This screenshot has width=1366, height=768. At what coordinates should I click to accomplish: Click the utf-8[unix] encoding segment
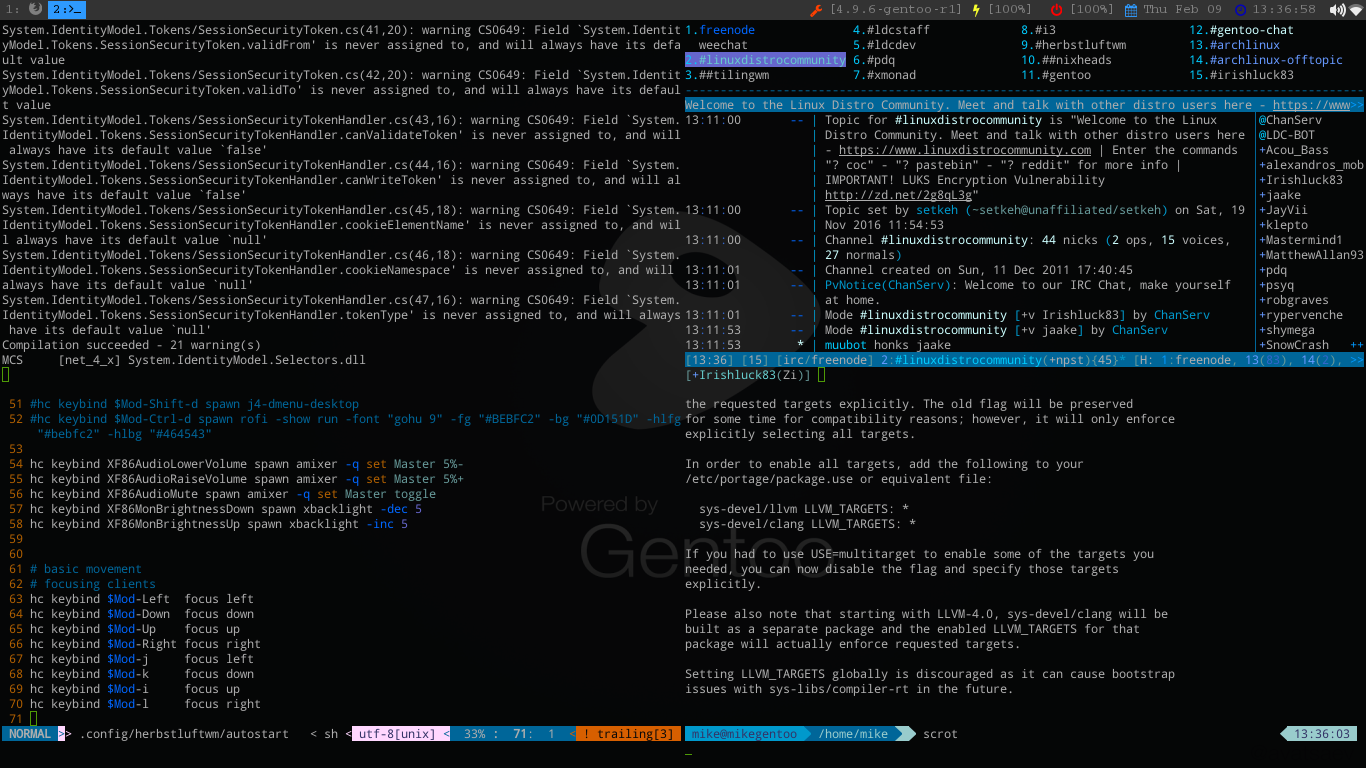point(396,734)
